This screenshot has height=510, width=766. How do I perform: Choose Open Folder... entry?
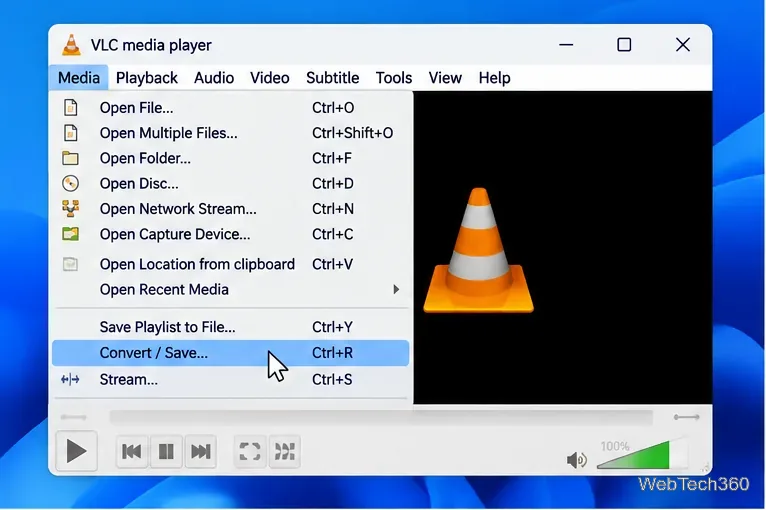pyautogui.click(x=231, y=158)
